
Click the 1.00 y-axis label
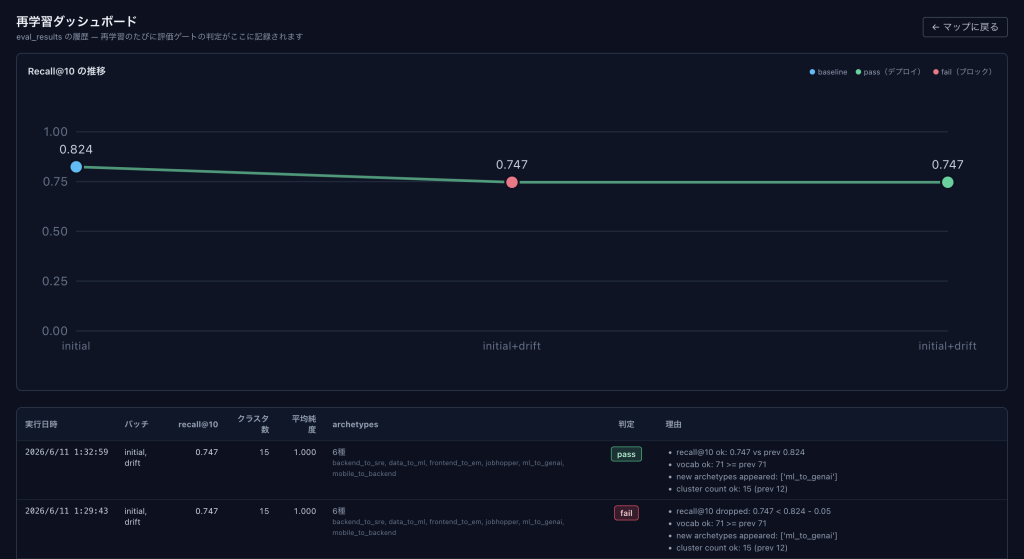tap(56, 132)
